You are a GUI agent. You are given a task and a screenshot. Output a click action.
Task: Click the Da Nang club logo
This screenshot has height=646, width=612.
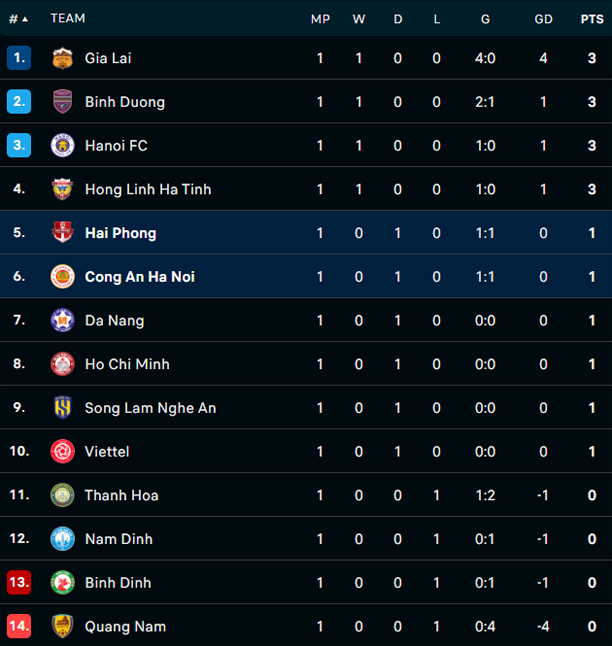(62, 320)
